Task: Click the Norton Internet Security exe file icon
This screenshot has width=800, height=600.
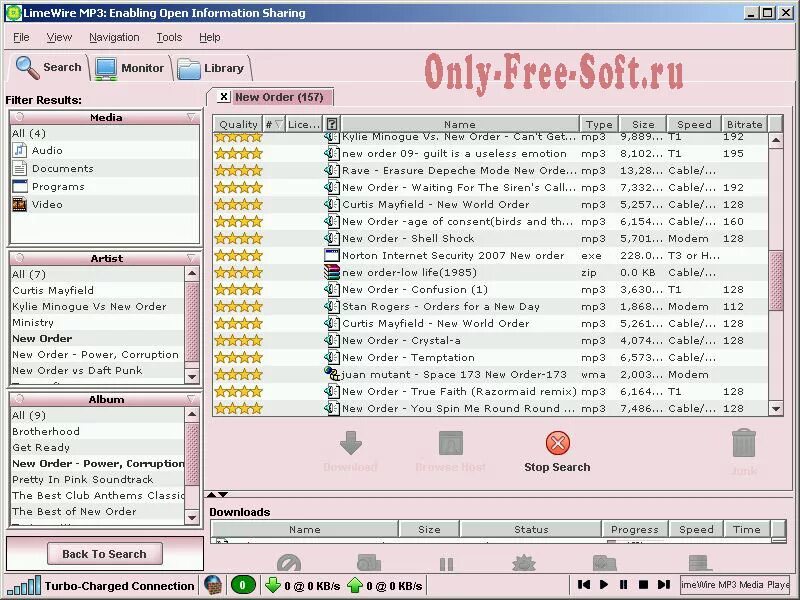Action: click(x=332, y=255)
